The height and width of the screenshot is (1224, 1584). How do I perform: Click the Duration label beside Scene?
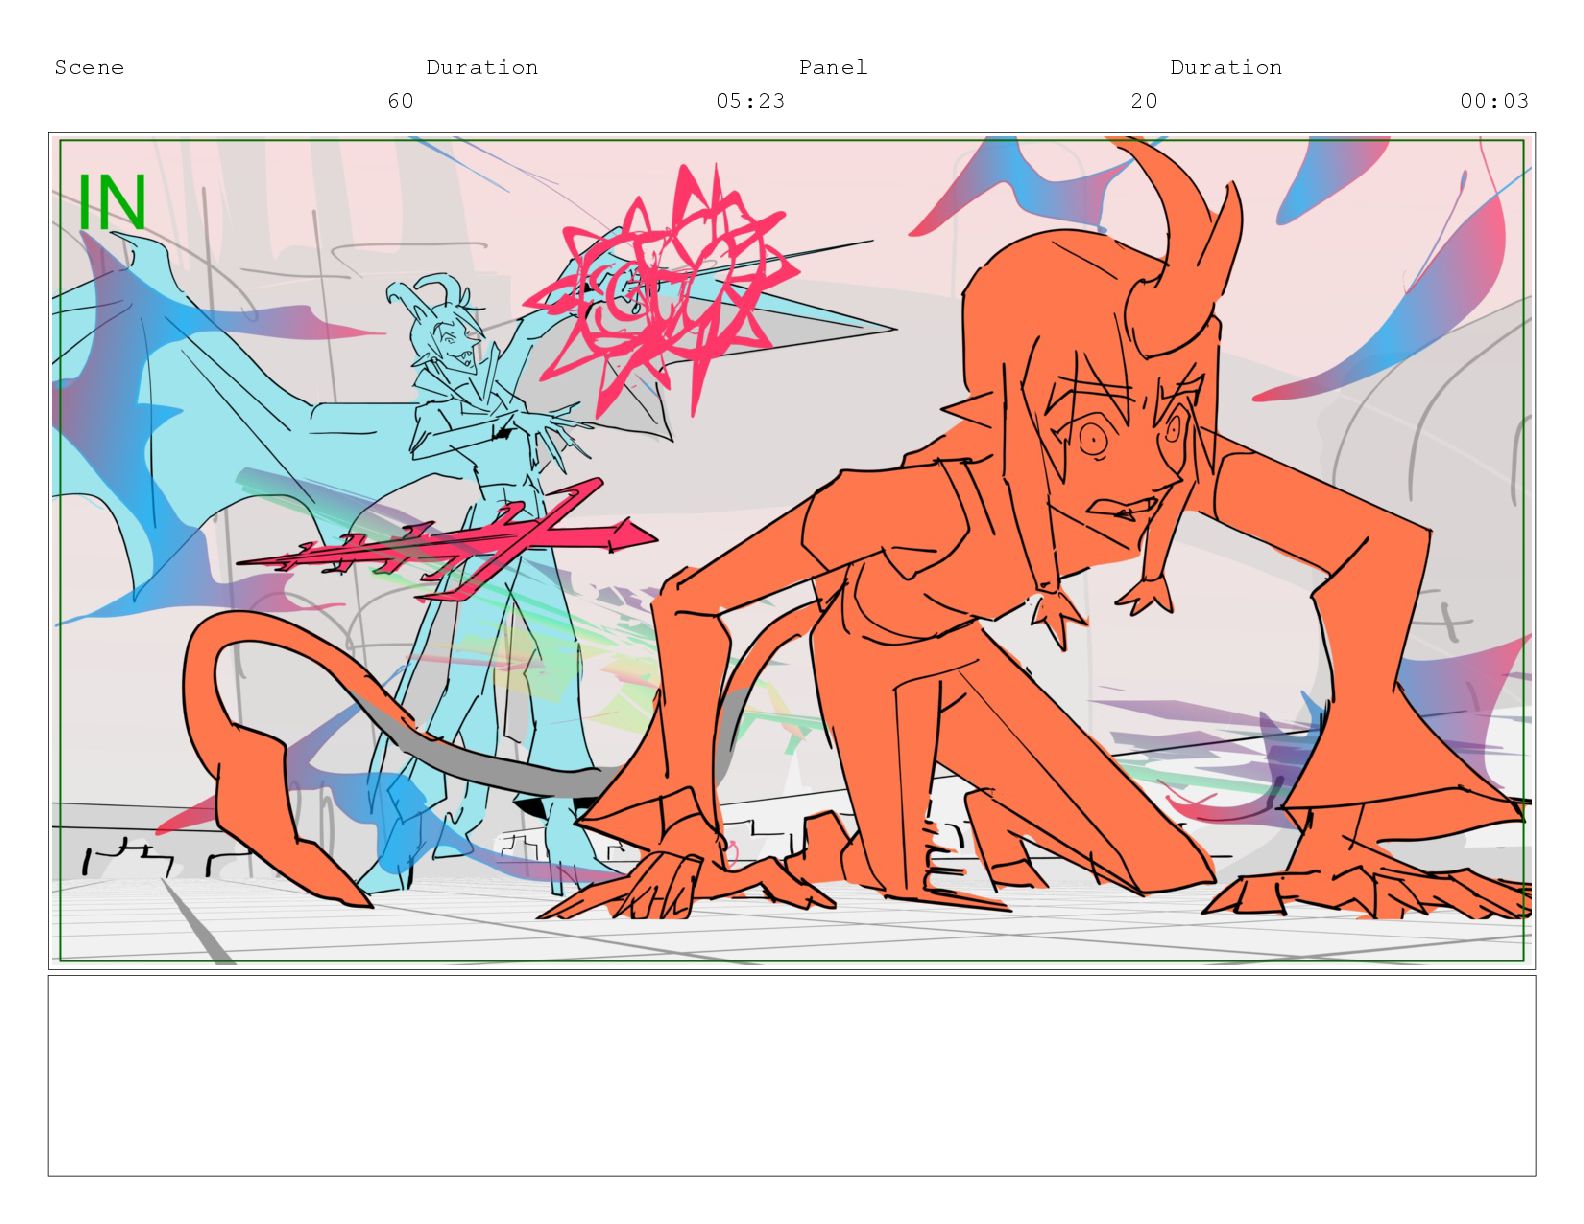[482, 67]
